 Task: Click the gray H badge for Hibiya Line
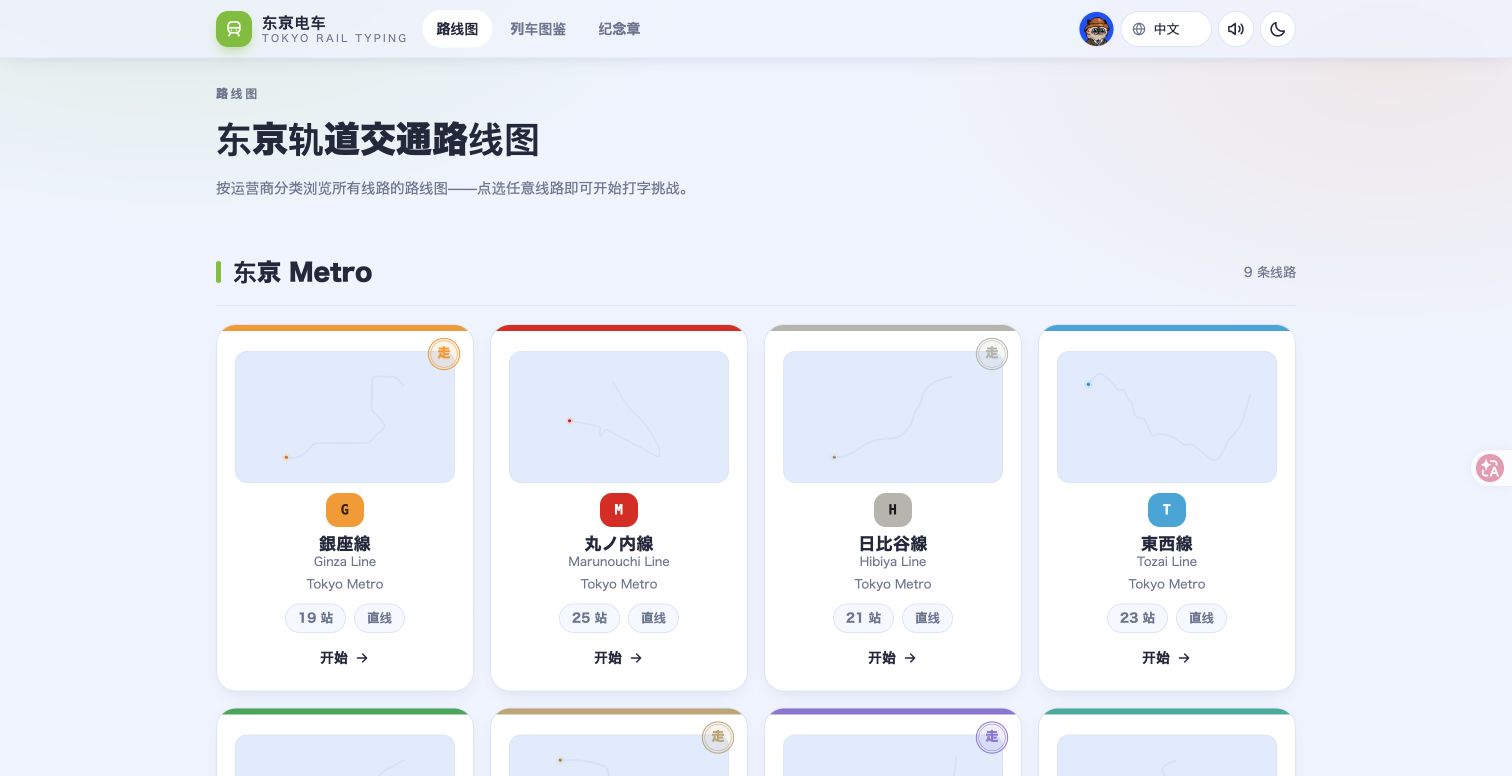coord(893,510)
